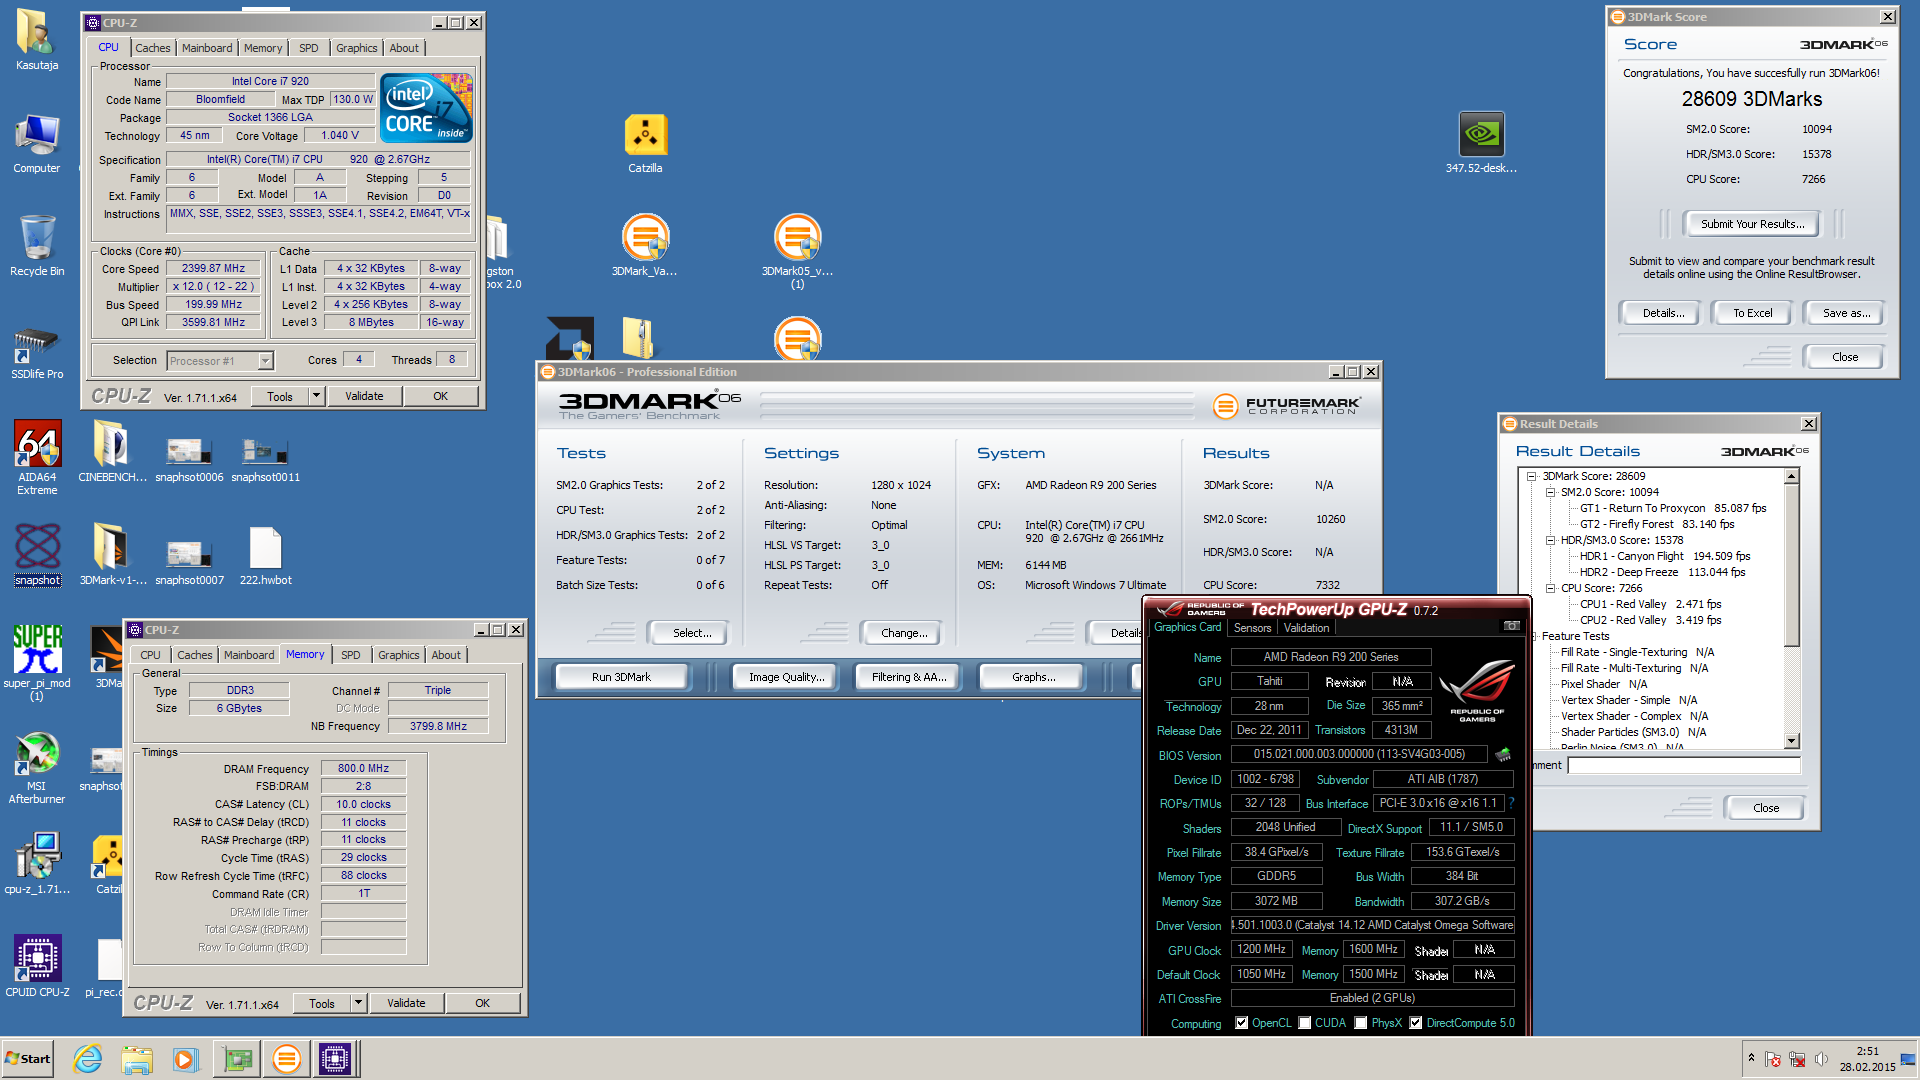
Task: Click Filtering & AA... button
Action: pos(908,677)
